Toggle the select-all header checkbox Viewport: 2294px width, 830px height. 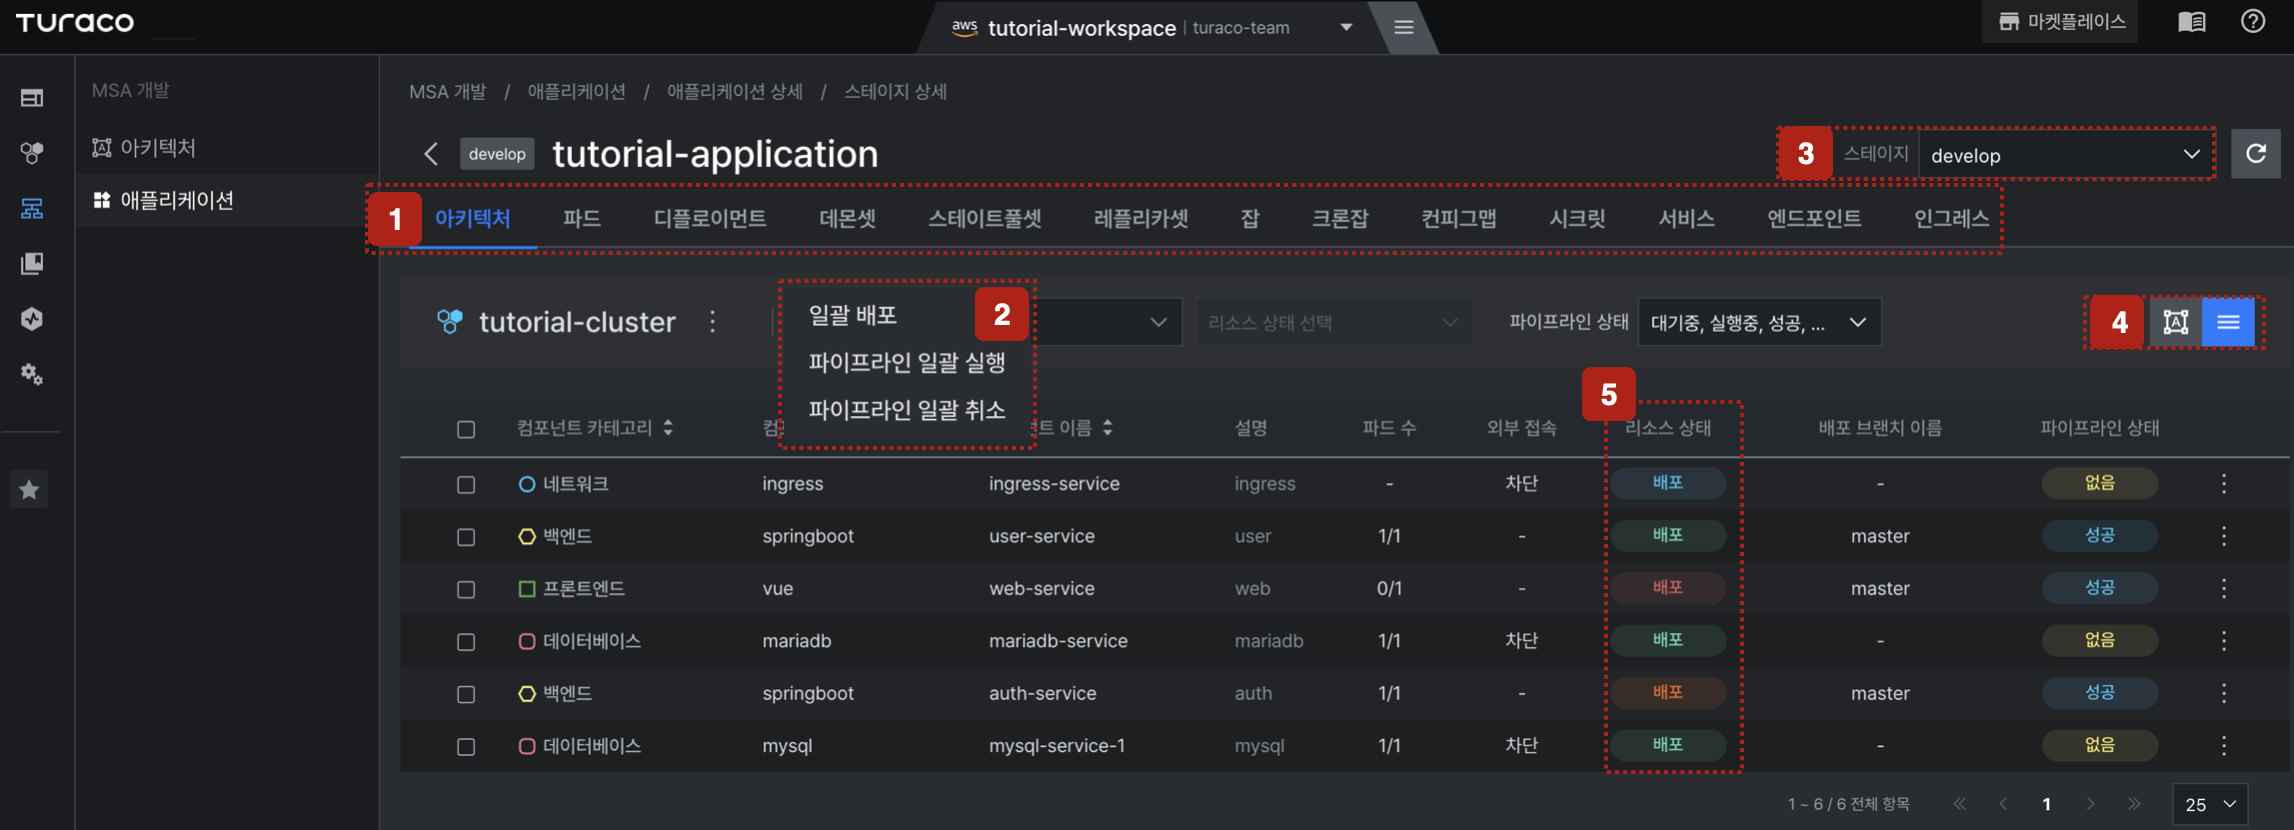[x=466, y=429]
